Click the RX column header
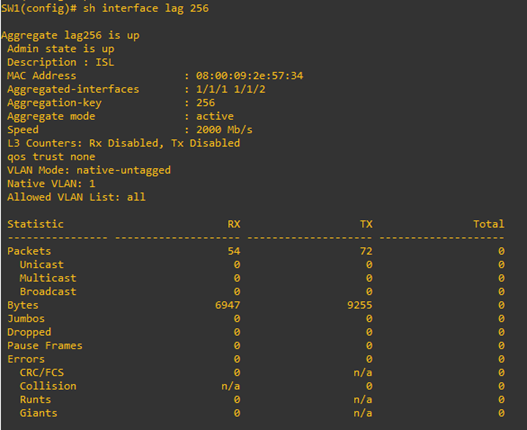 234,224
